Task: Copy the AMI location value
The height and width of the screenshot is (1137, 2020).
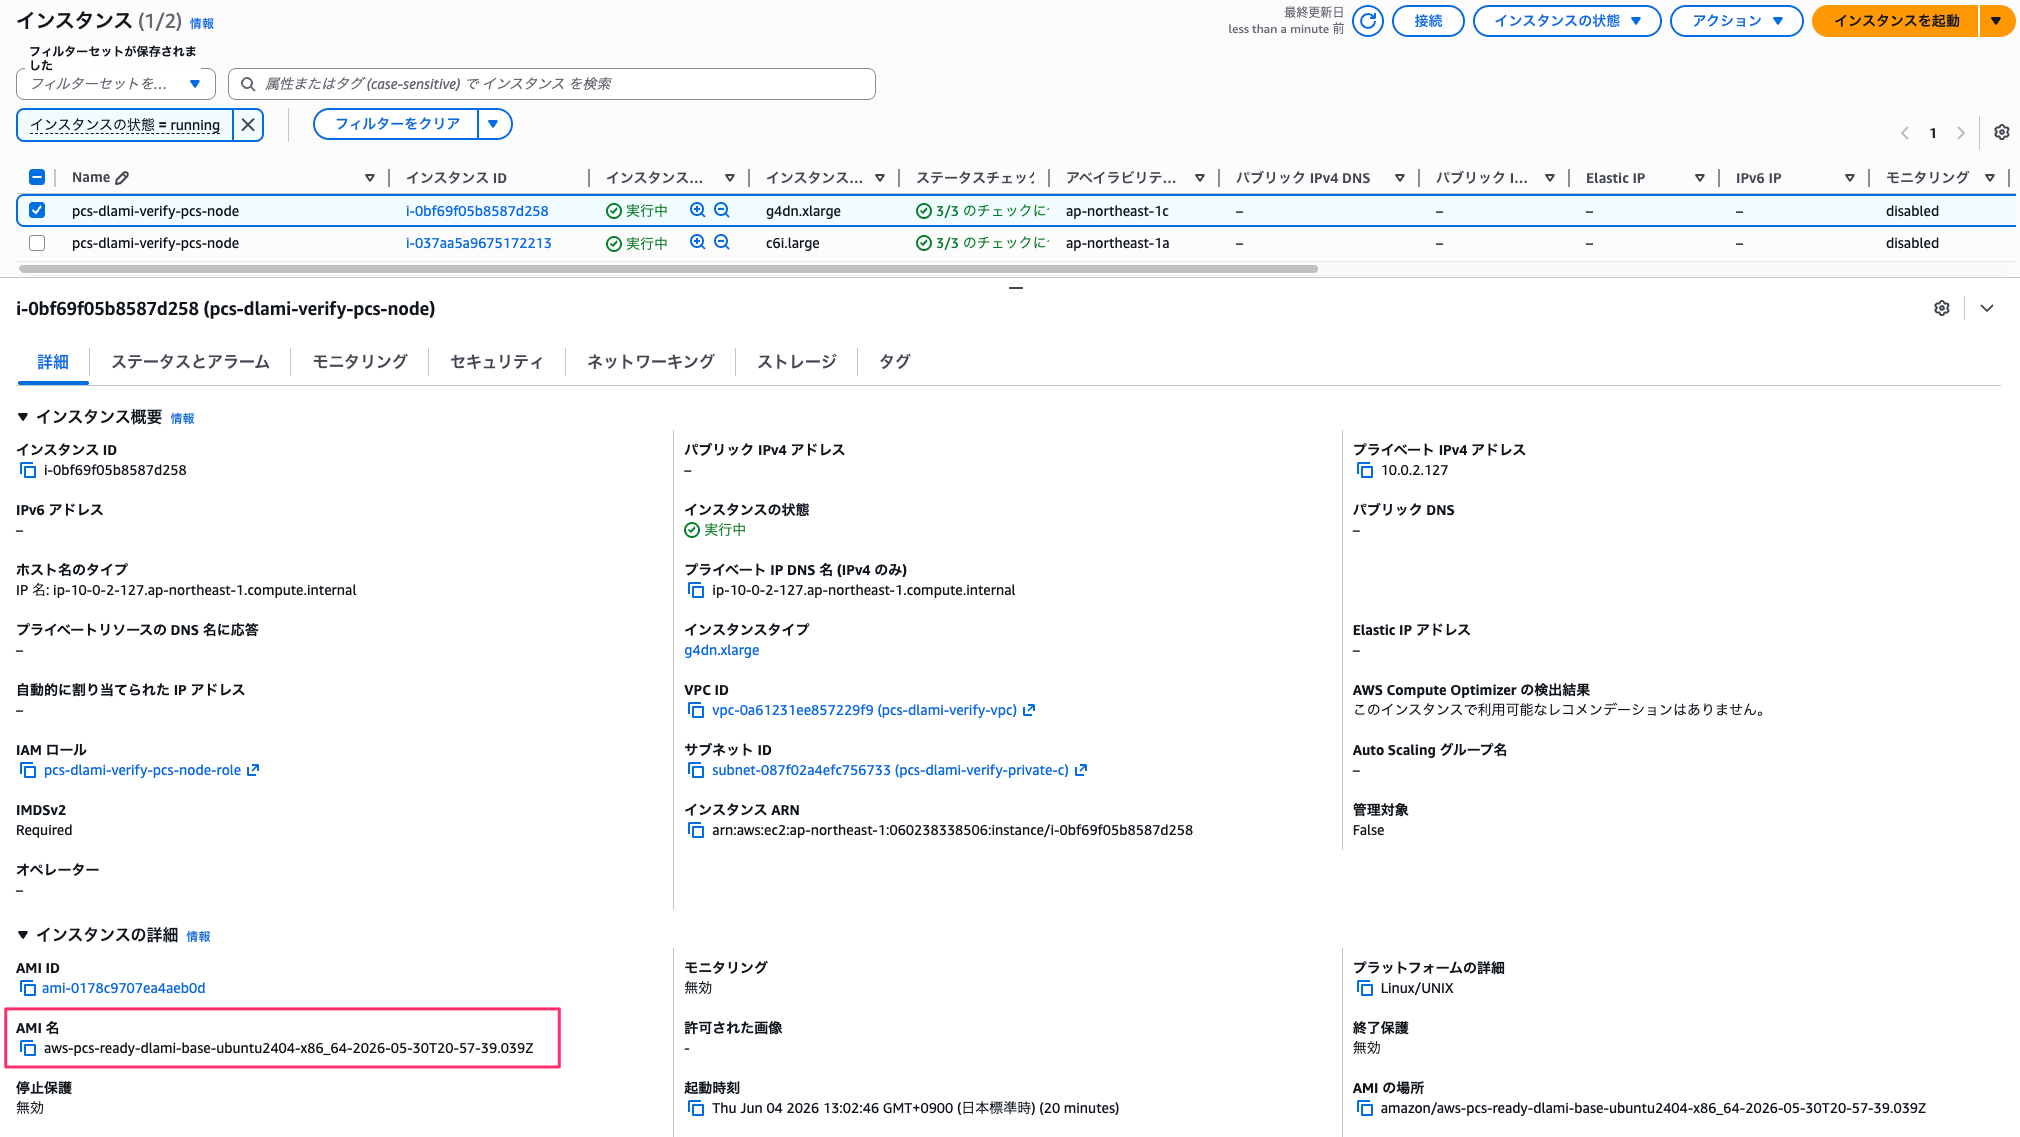Action: [x=1365, y=1108]
